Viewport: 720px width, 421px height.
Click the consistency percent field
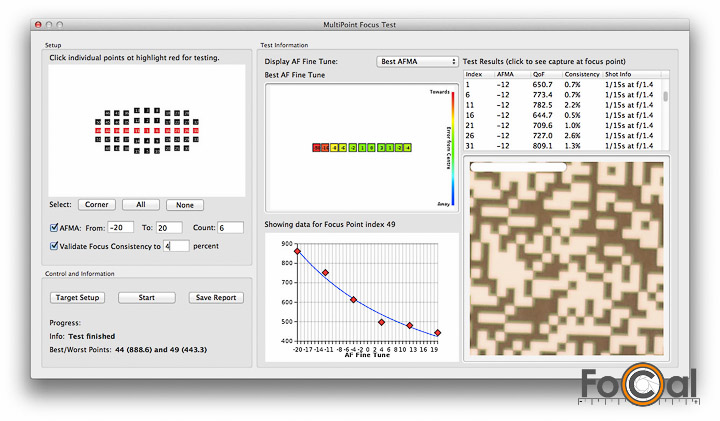tap(176, 246)
